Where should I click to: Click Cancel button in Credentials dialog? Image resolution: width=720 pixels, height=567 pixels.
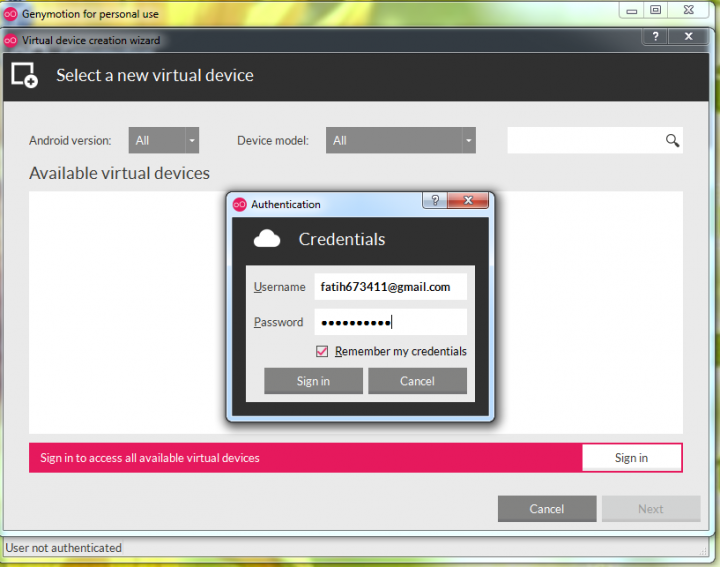(x=417, y=381)
